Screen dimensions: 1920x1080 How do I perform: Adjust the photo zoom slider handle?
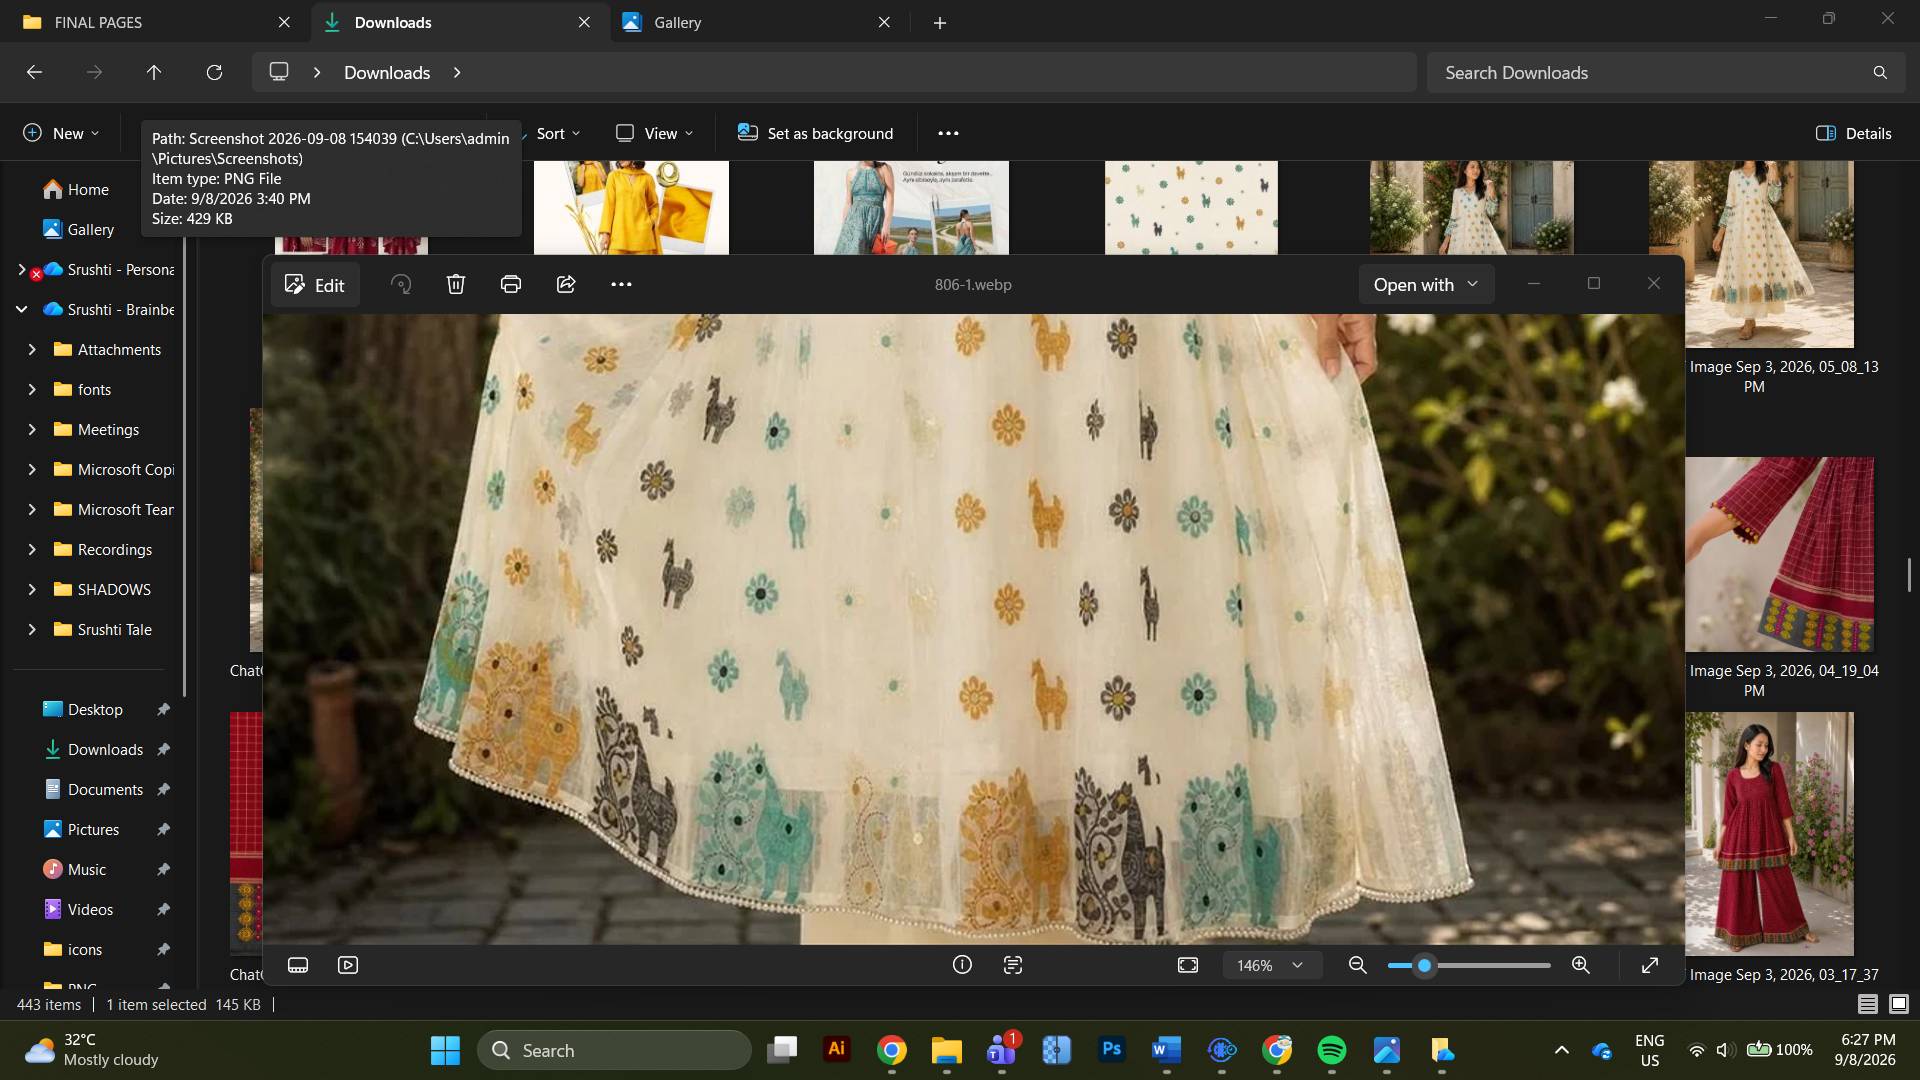(x=1424, y=965)
